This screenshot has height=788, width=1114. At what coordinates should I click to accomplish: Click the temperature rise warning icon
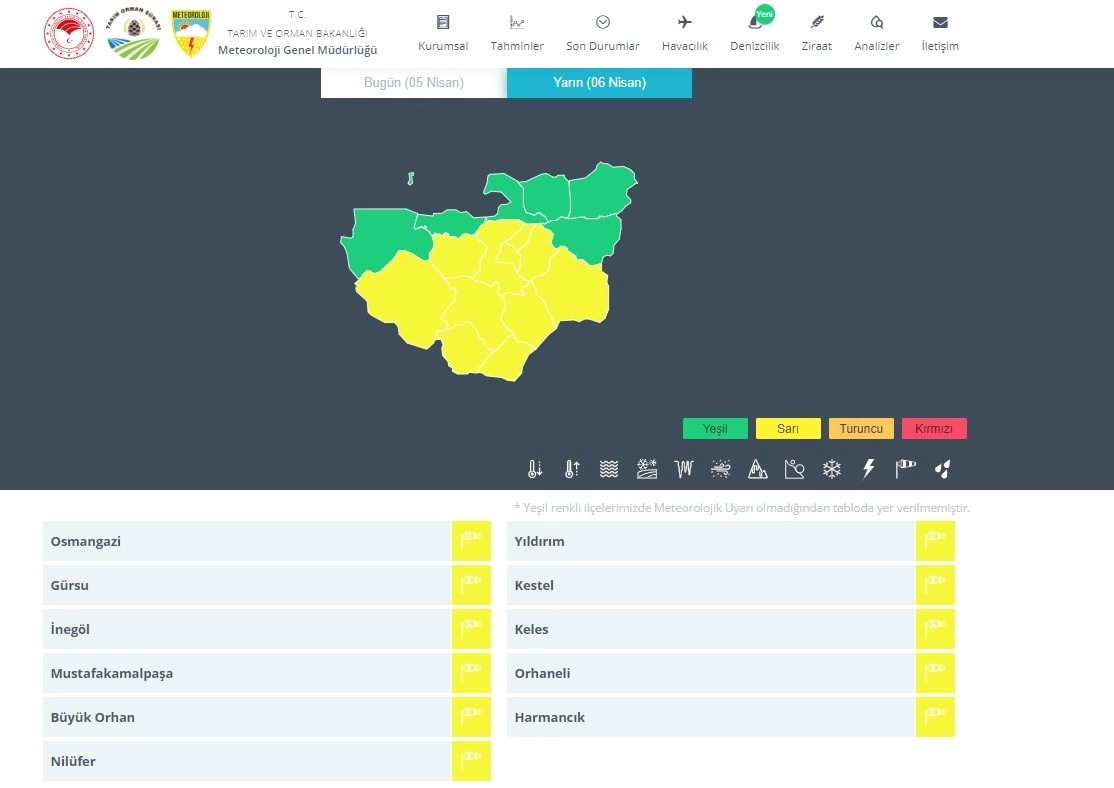pos(572,469)
